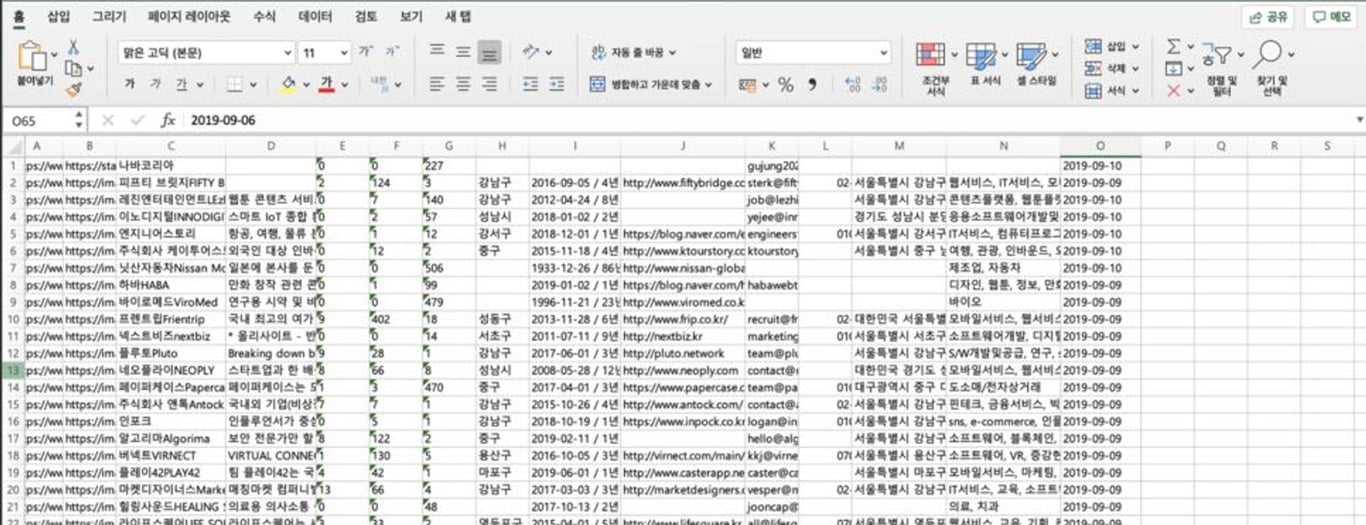Image resolution: width=1366 pixels, height=525 pixels.
Task: Open the Data (데이터) ribbon tab
Action: [315, 17]
